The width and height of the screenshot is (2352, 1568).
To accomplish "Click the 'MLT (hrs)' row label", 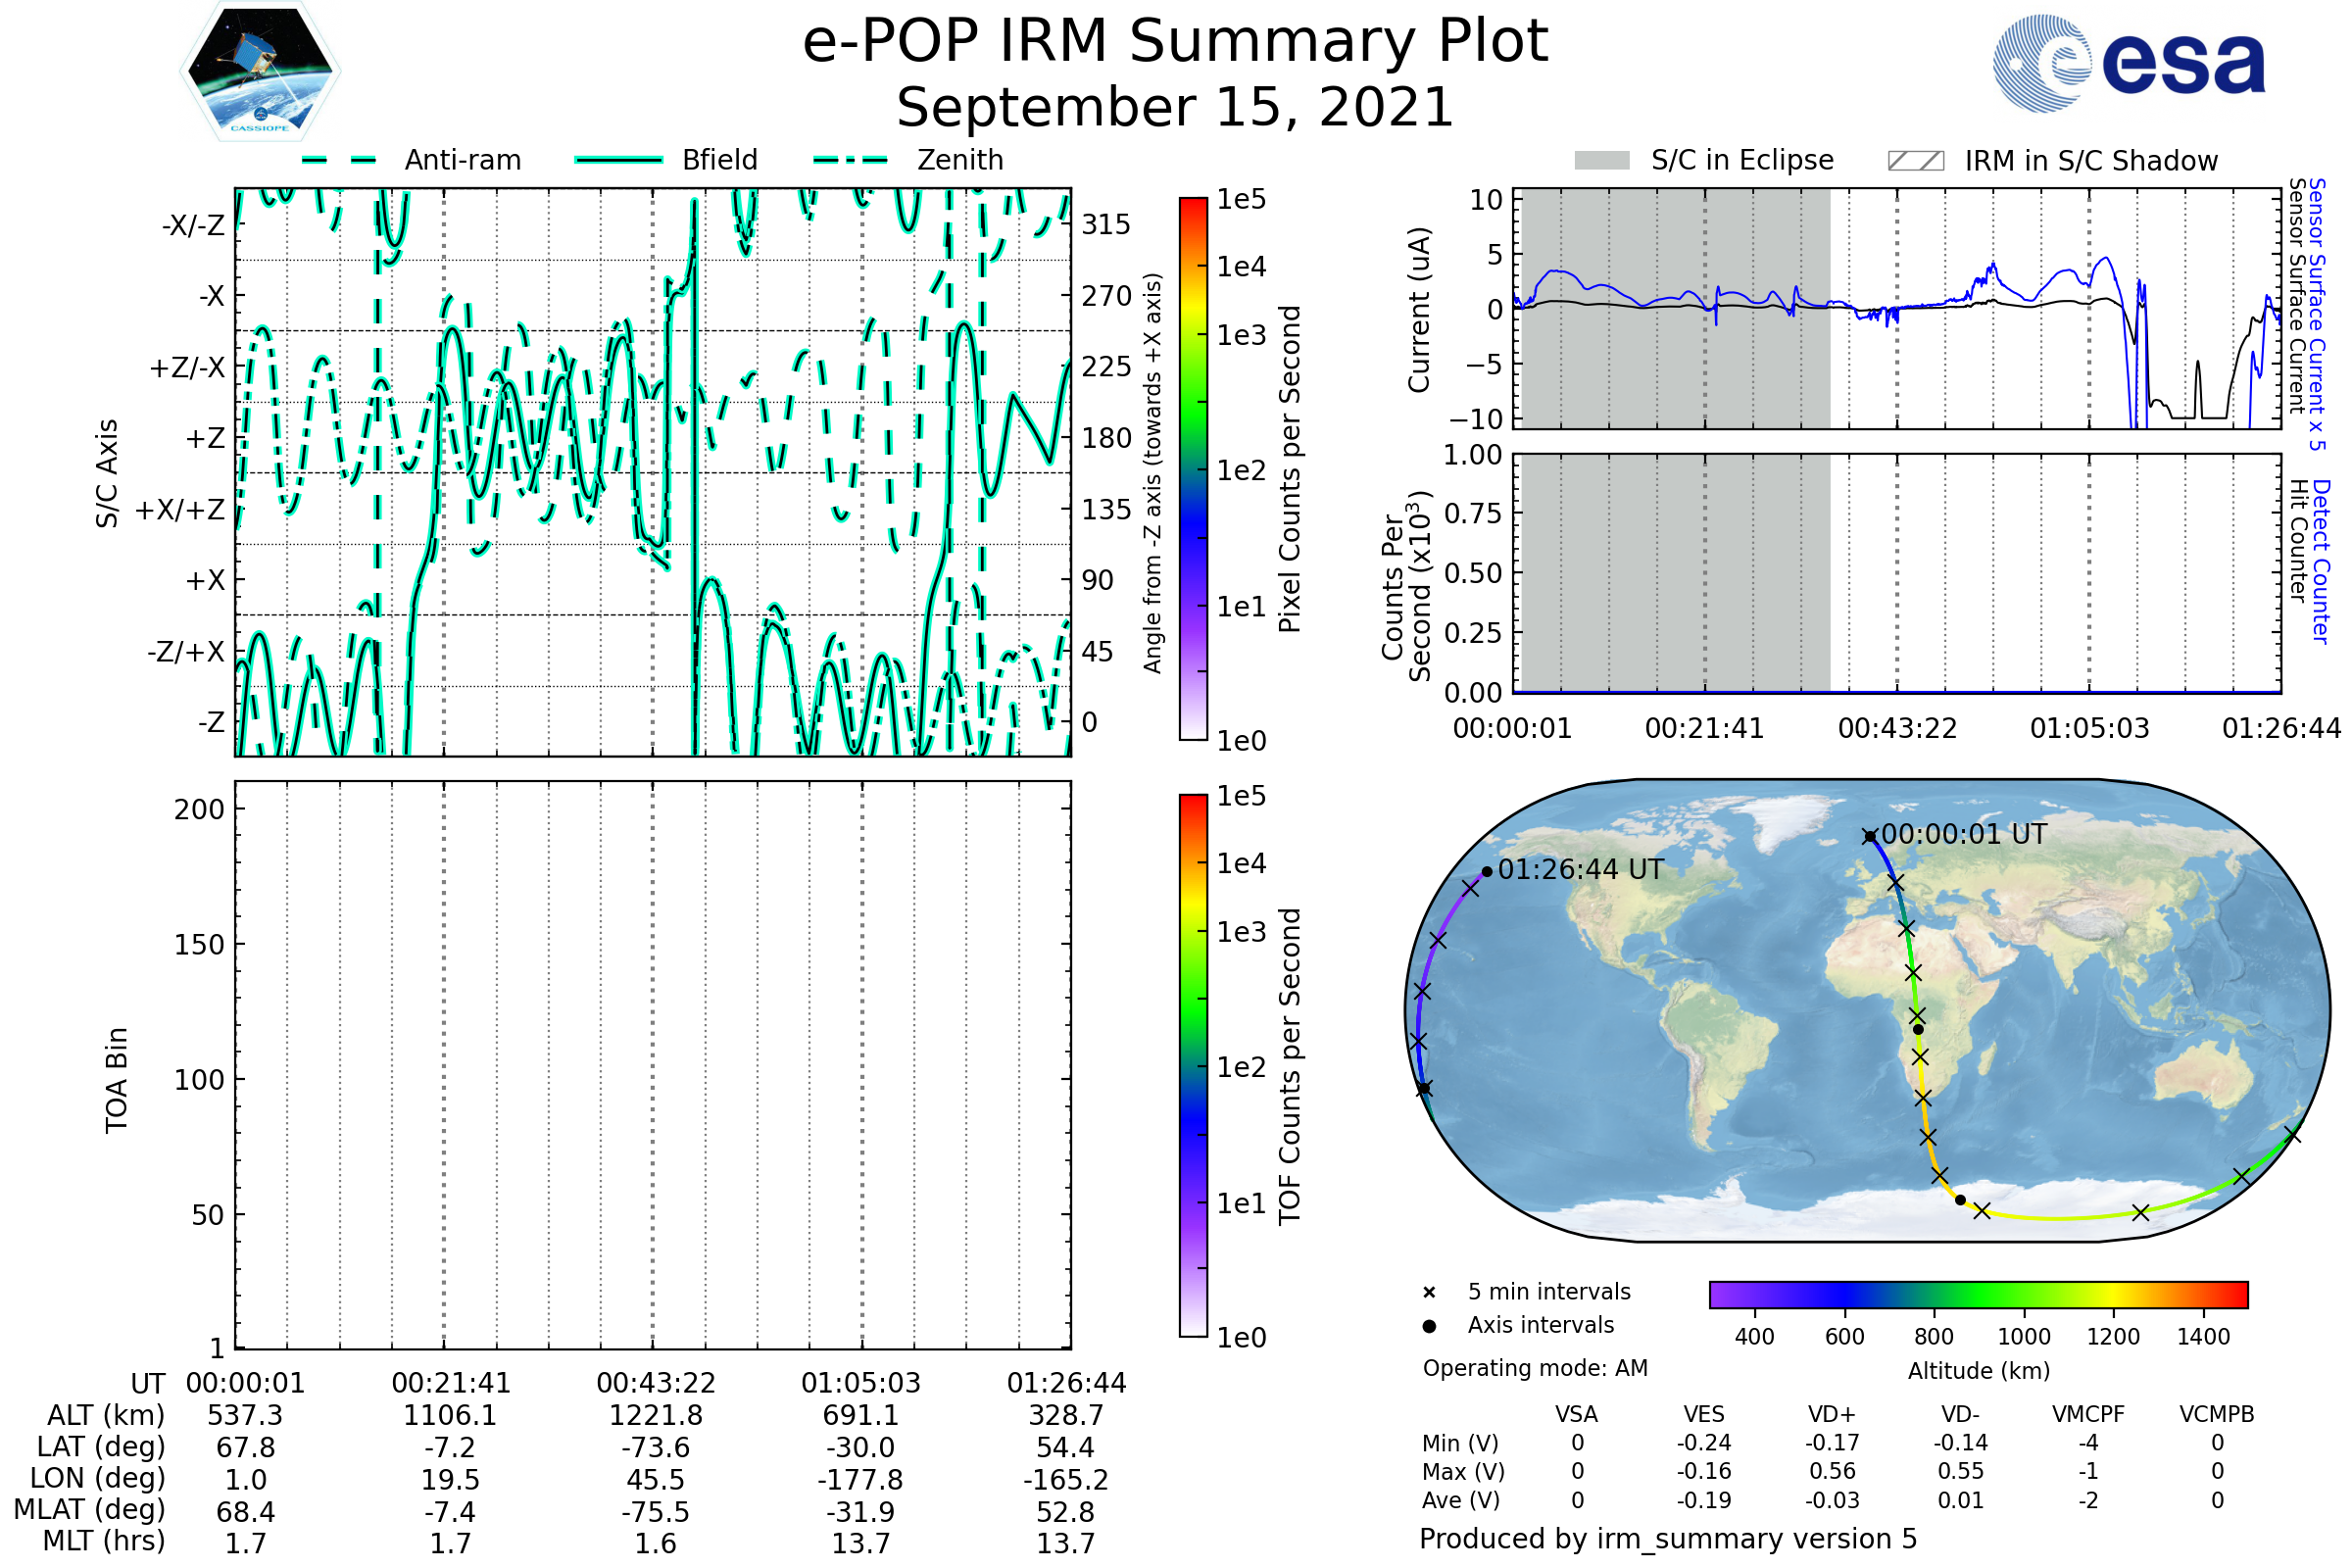I will pos(104,1541).
